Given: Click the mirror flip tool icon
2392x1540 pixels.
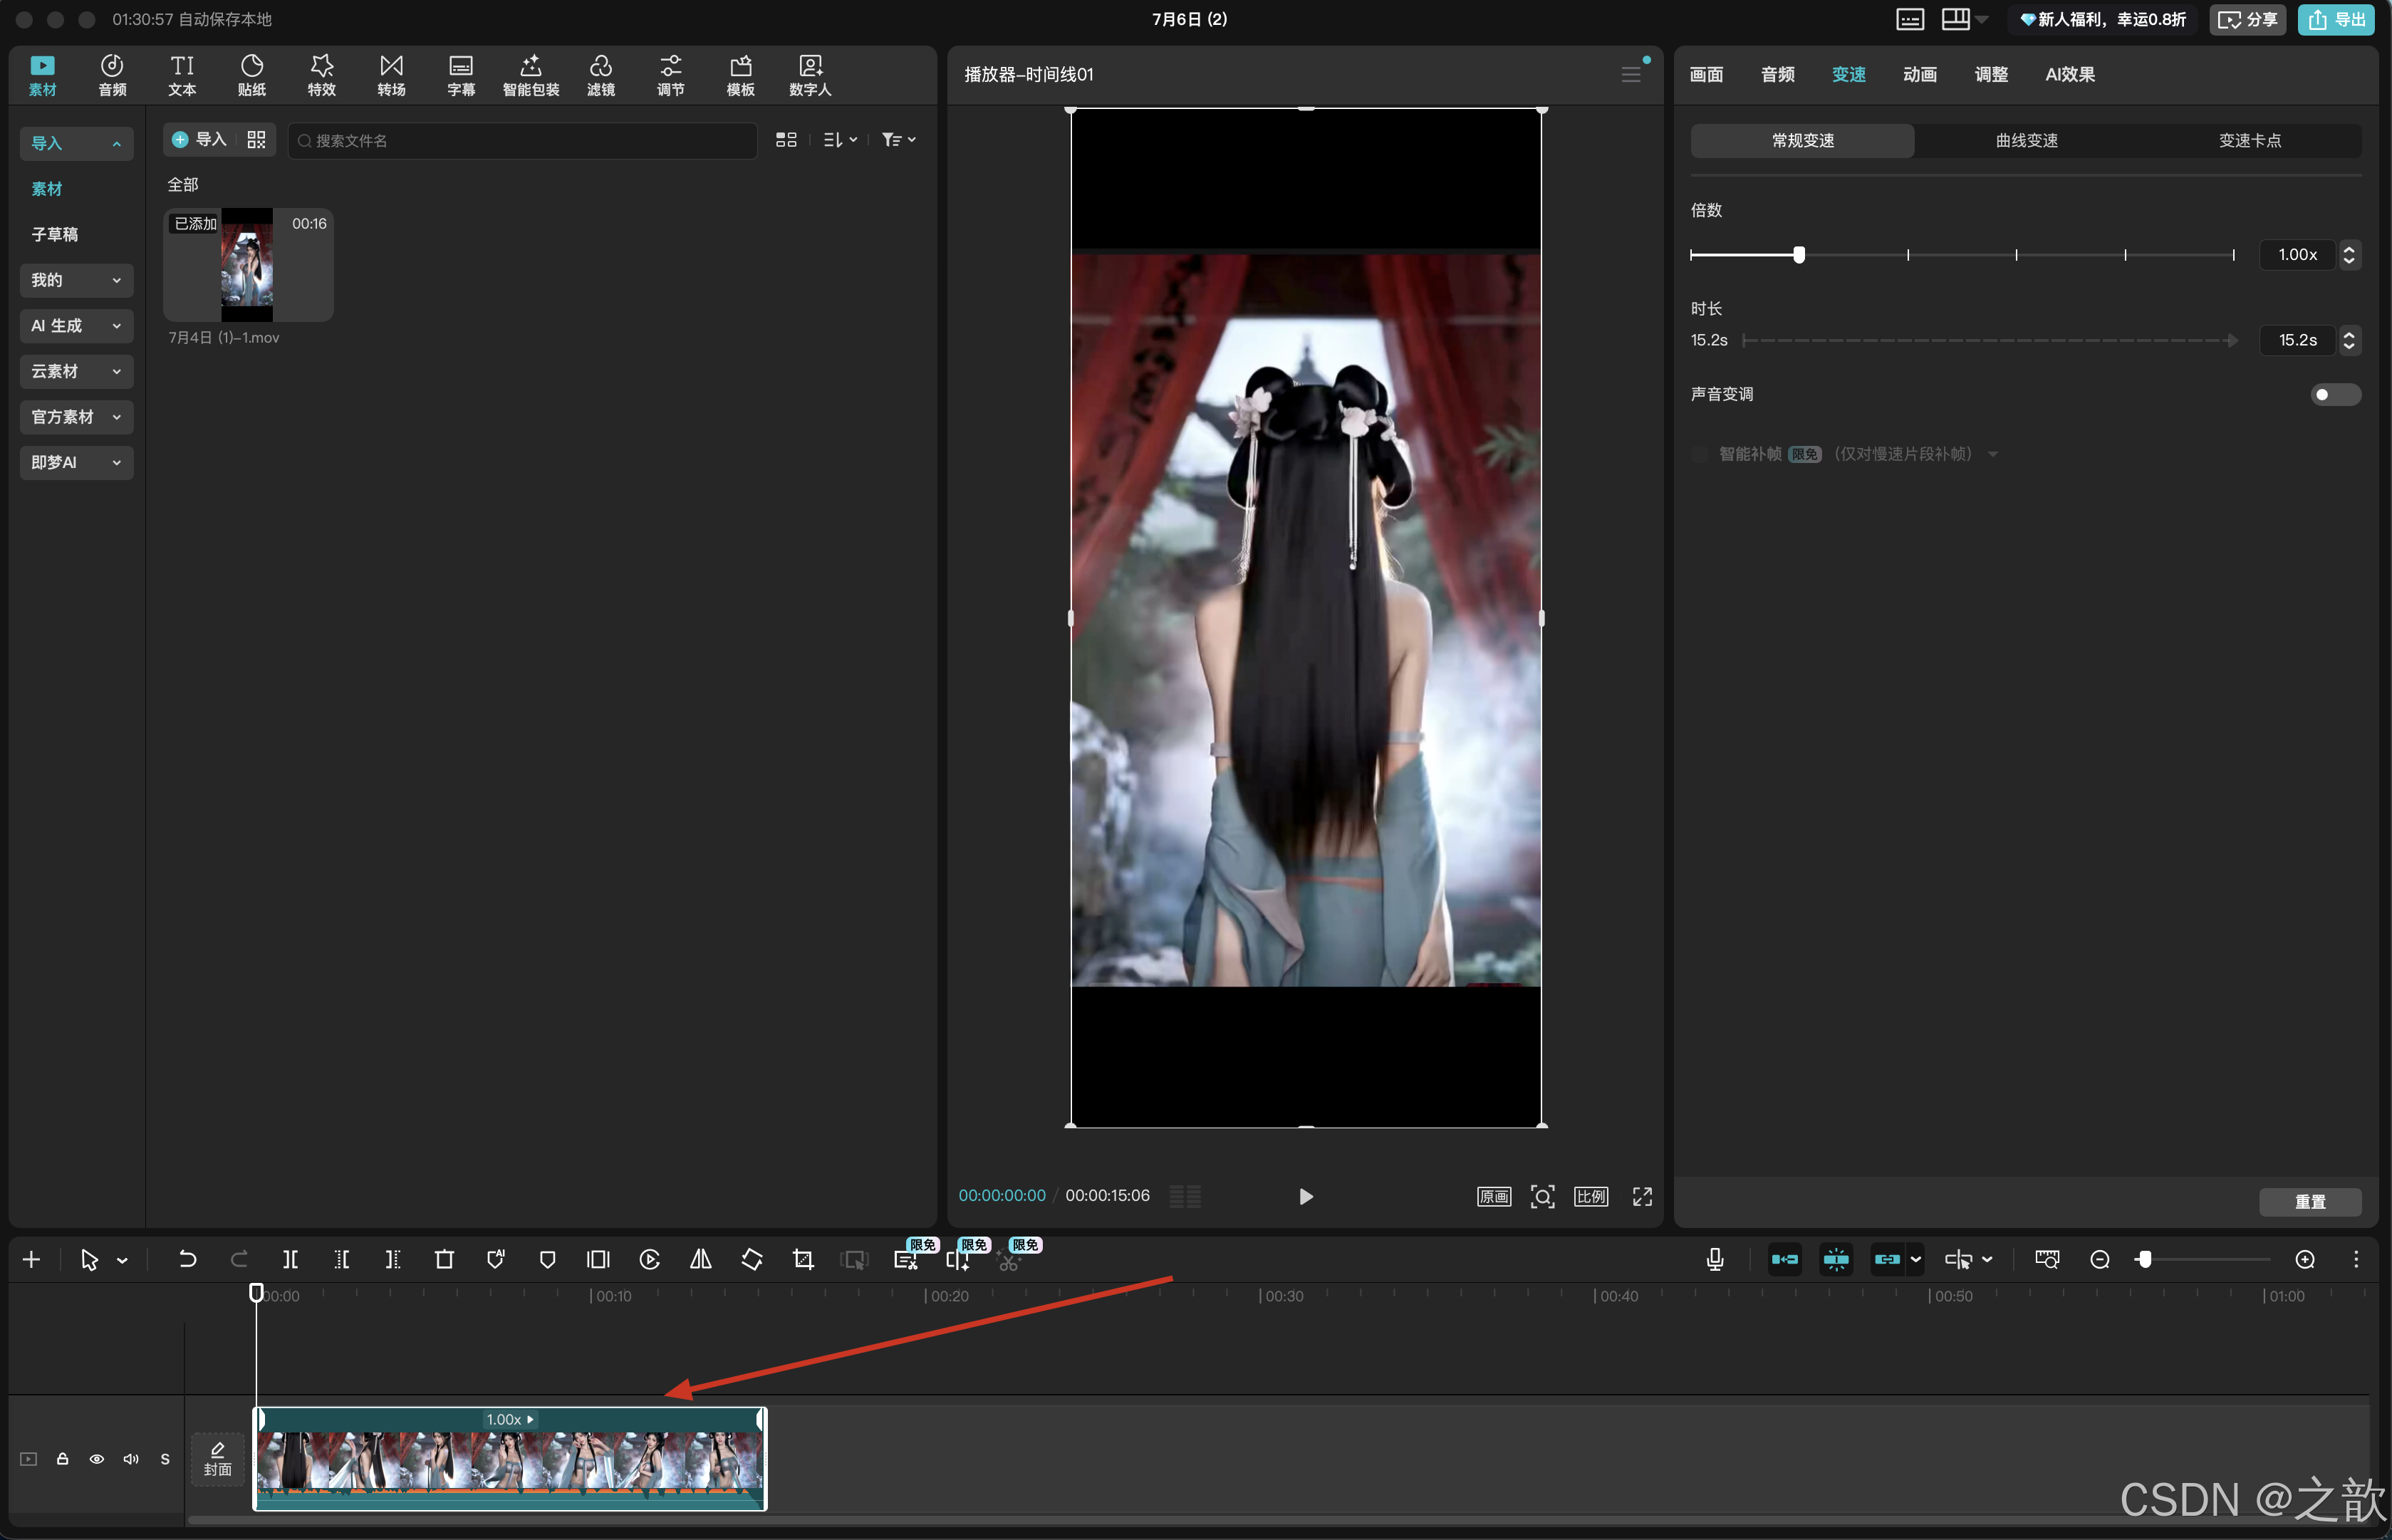Looking at the screenshot, I should [700, 1259].
